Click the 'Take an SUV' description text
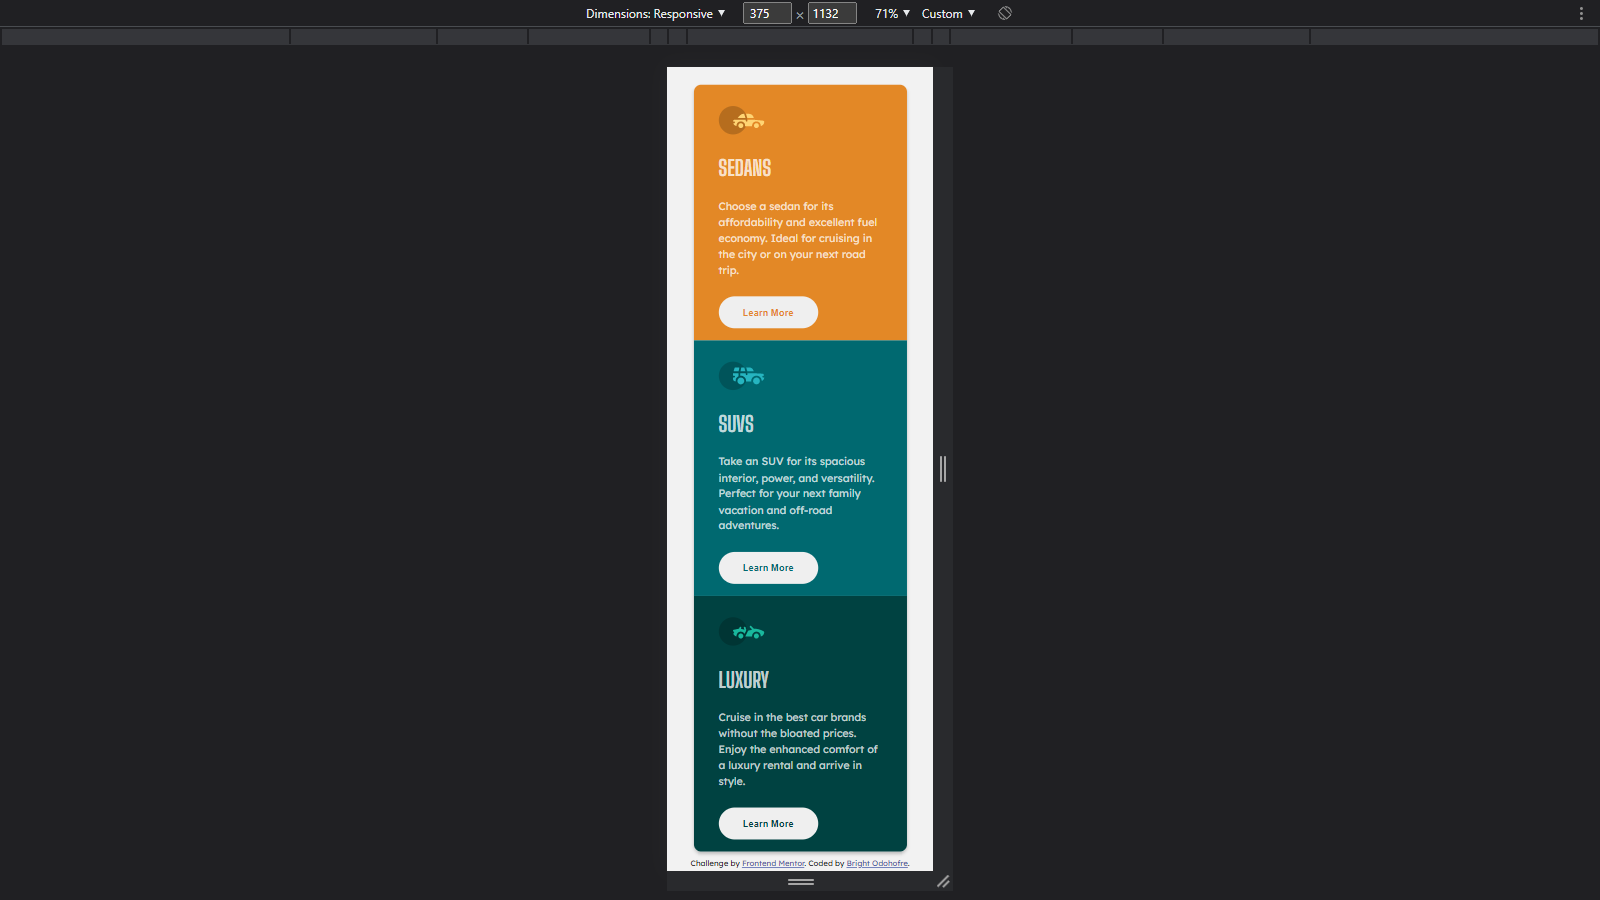Screen dimensions: 1600x900 [797, 493]
